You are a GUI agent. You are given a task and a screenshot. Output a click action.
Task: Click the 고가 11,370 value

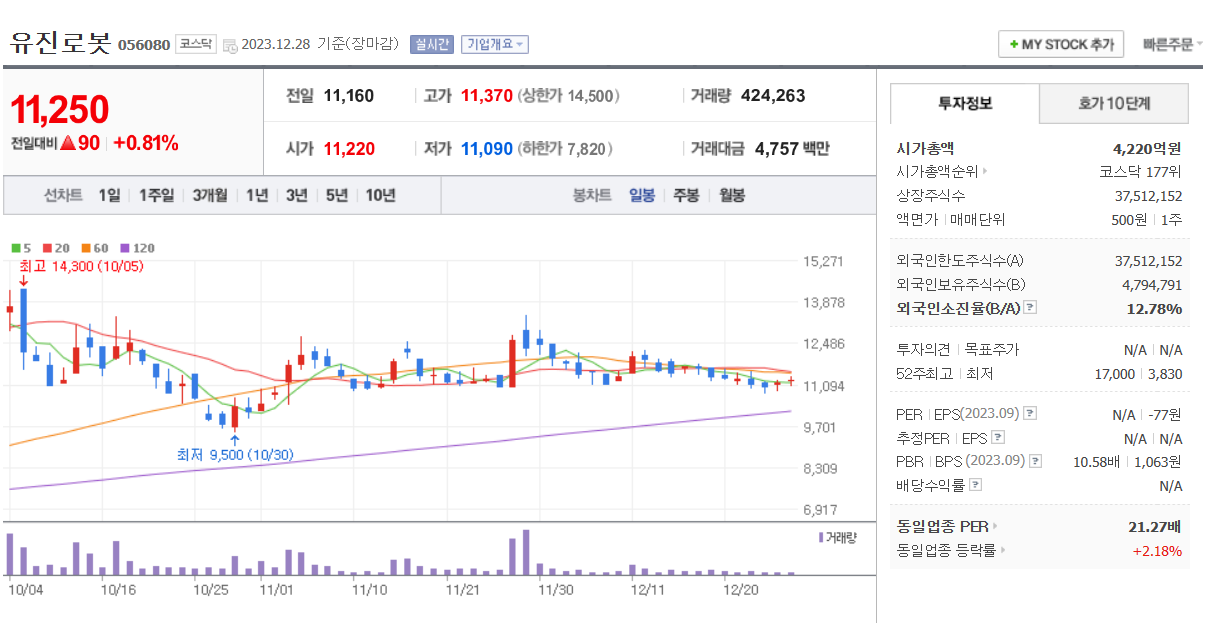tap(487, 96)
